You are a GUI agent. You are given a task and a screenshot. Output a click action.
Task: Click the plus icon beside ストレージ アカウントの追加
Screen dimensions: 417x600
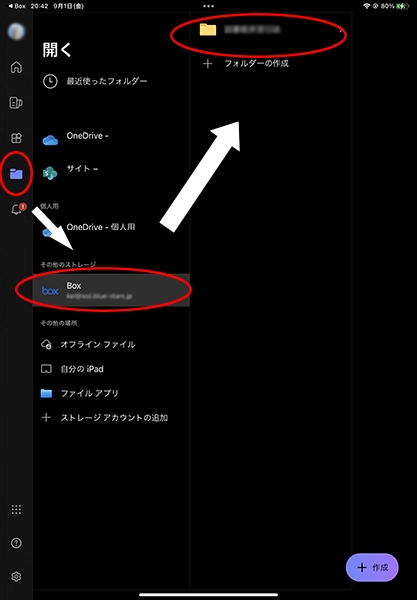click(x=46, y=417)
